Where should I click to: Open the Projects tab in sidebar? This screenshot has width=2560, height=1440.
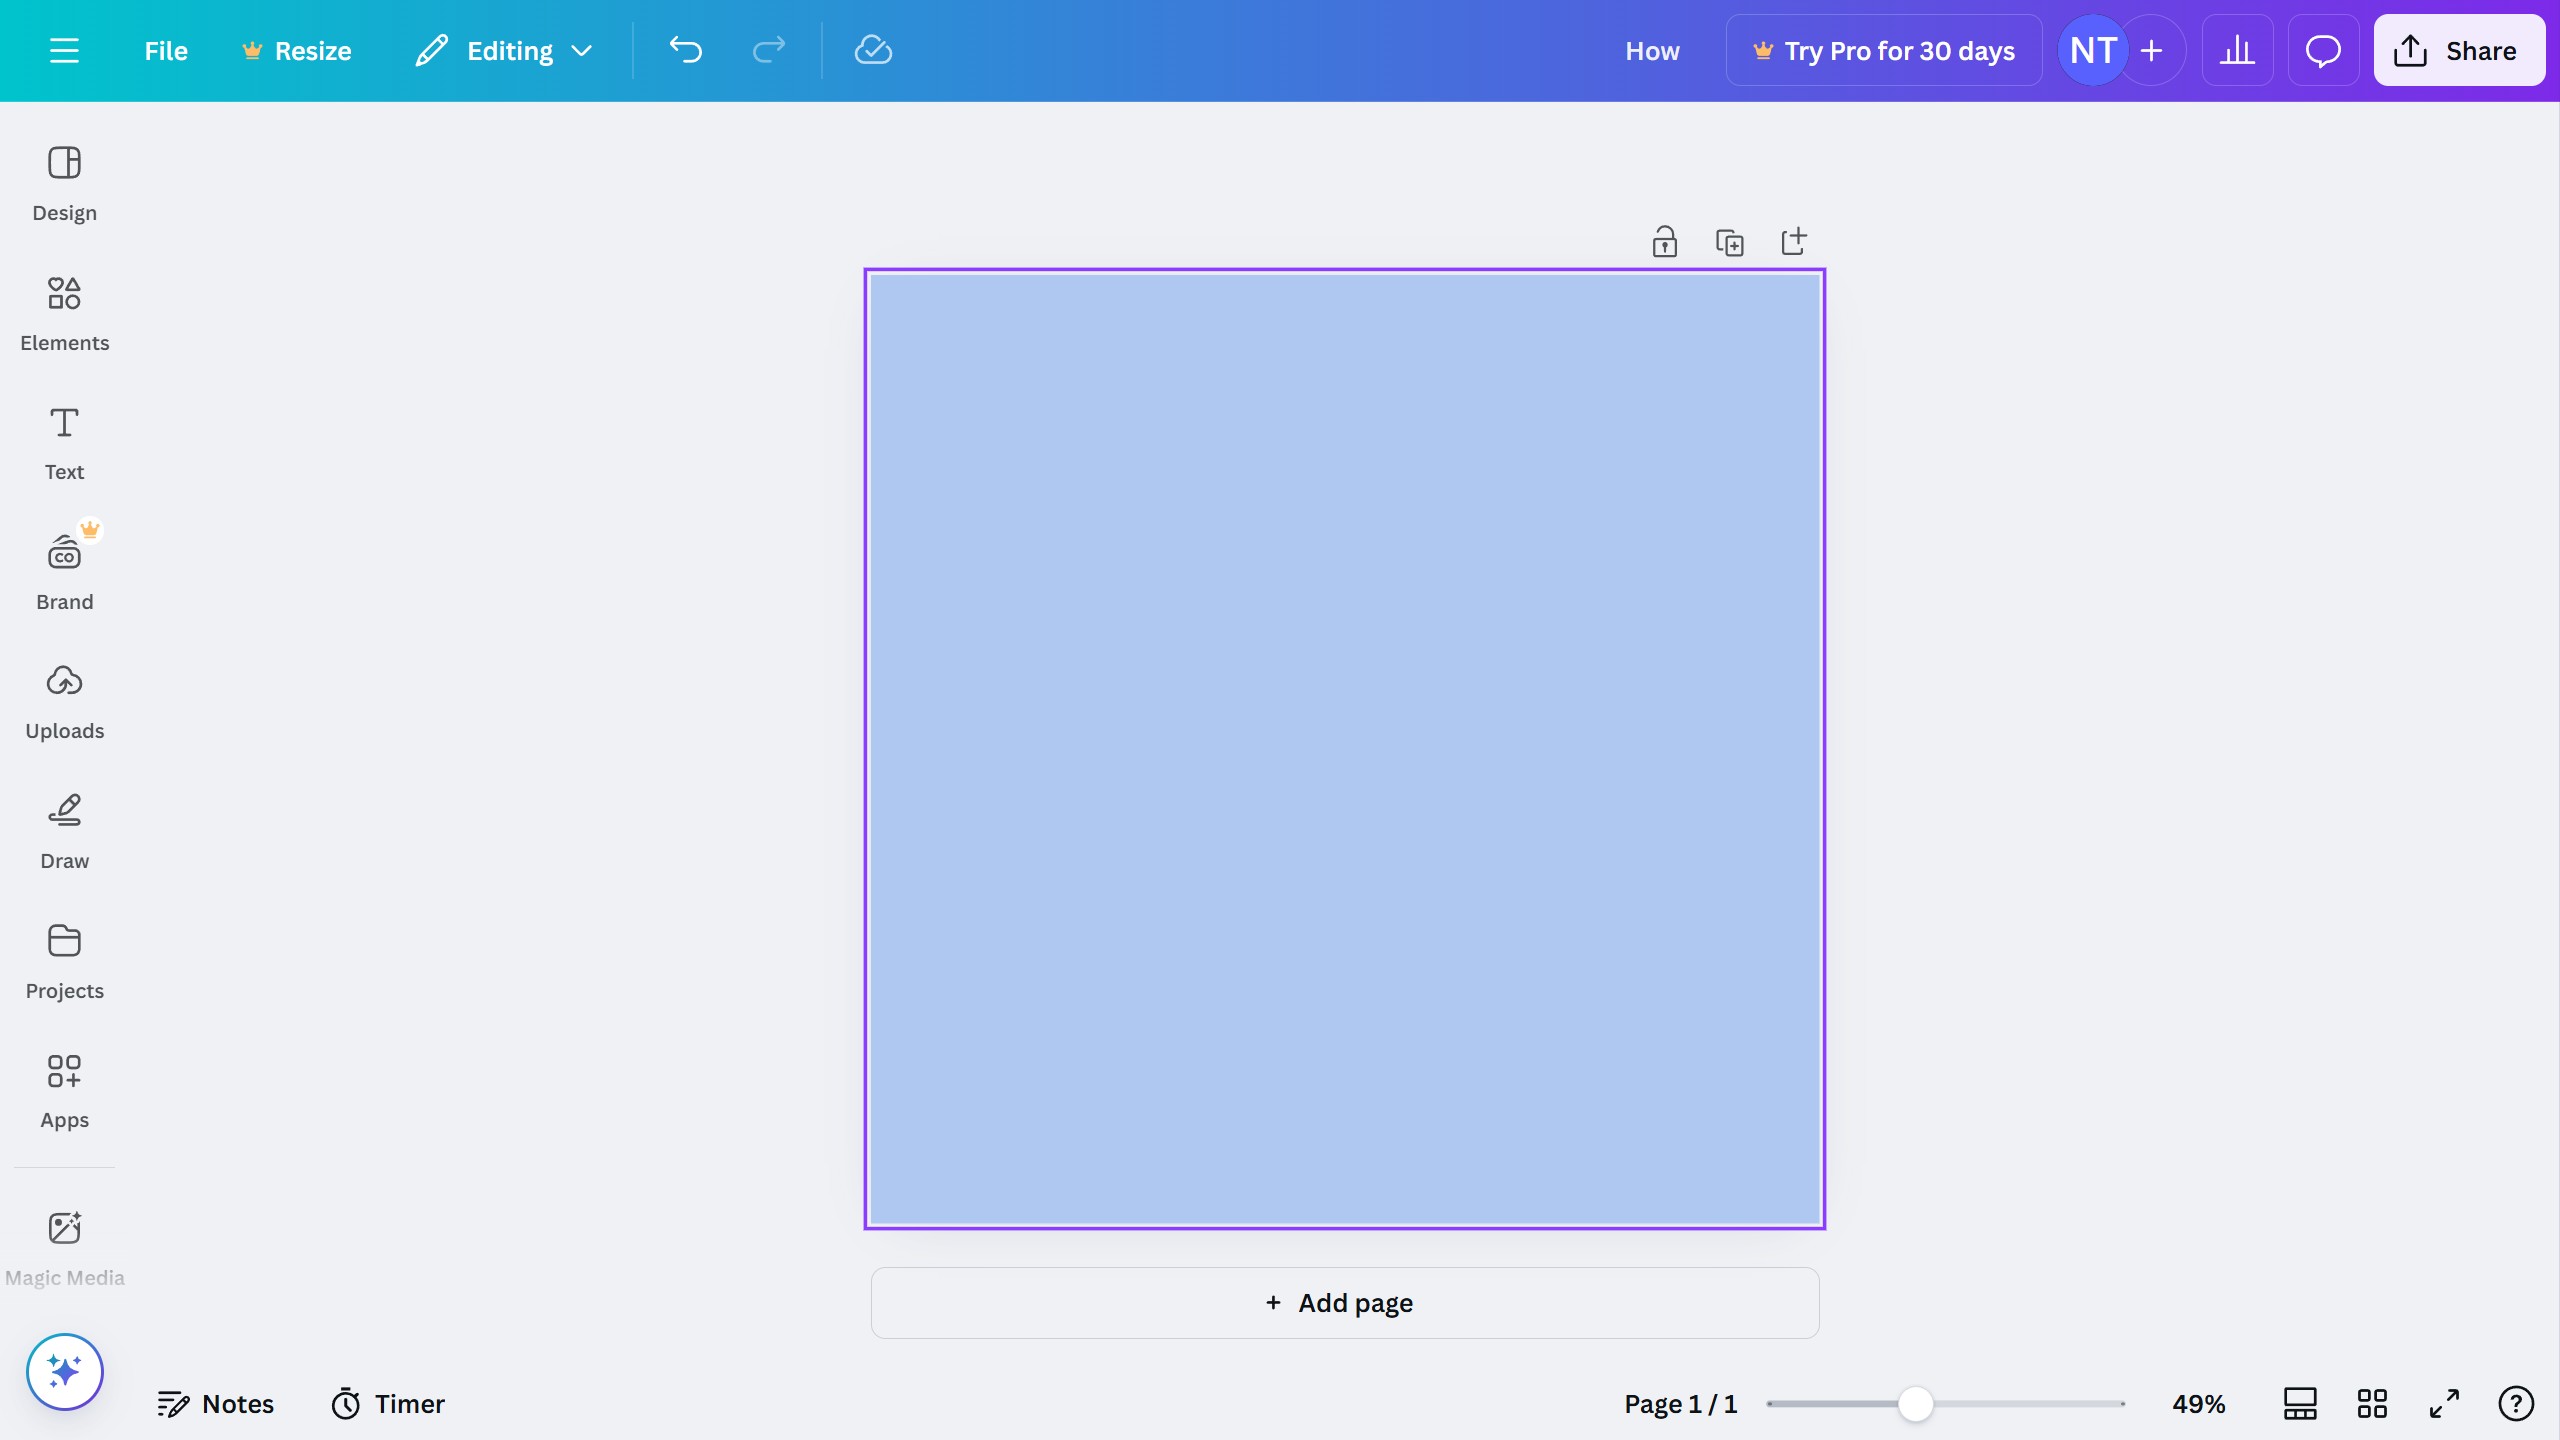click(x=64, y=961)
